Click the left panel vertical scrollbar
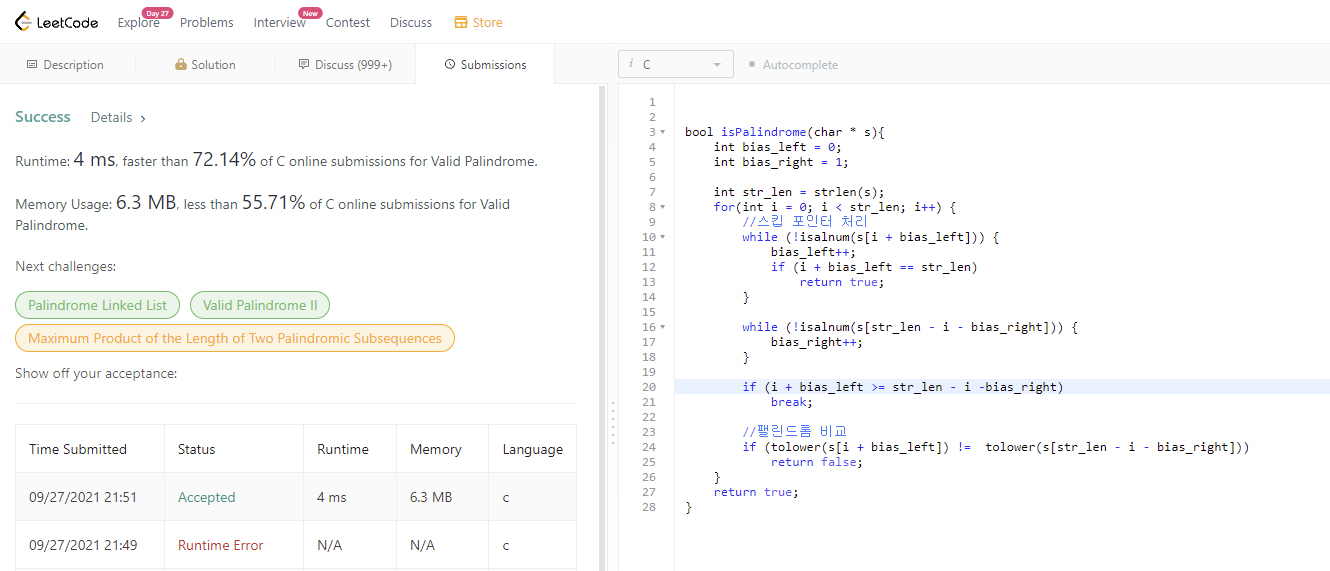 601,327
